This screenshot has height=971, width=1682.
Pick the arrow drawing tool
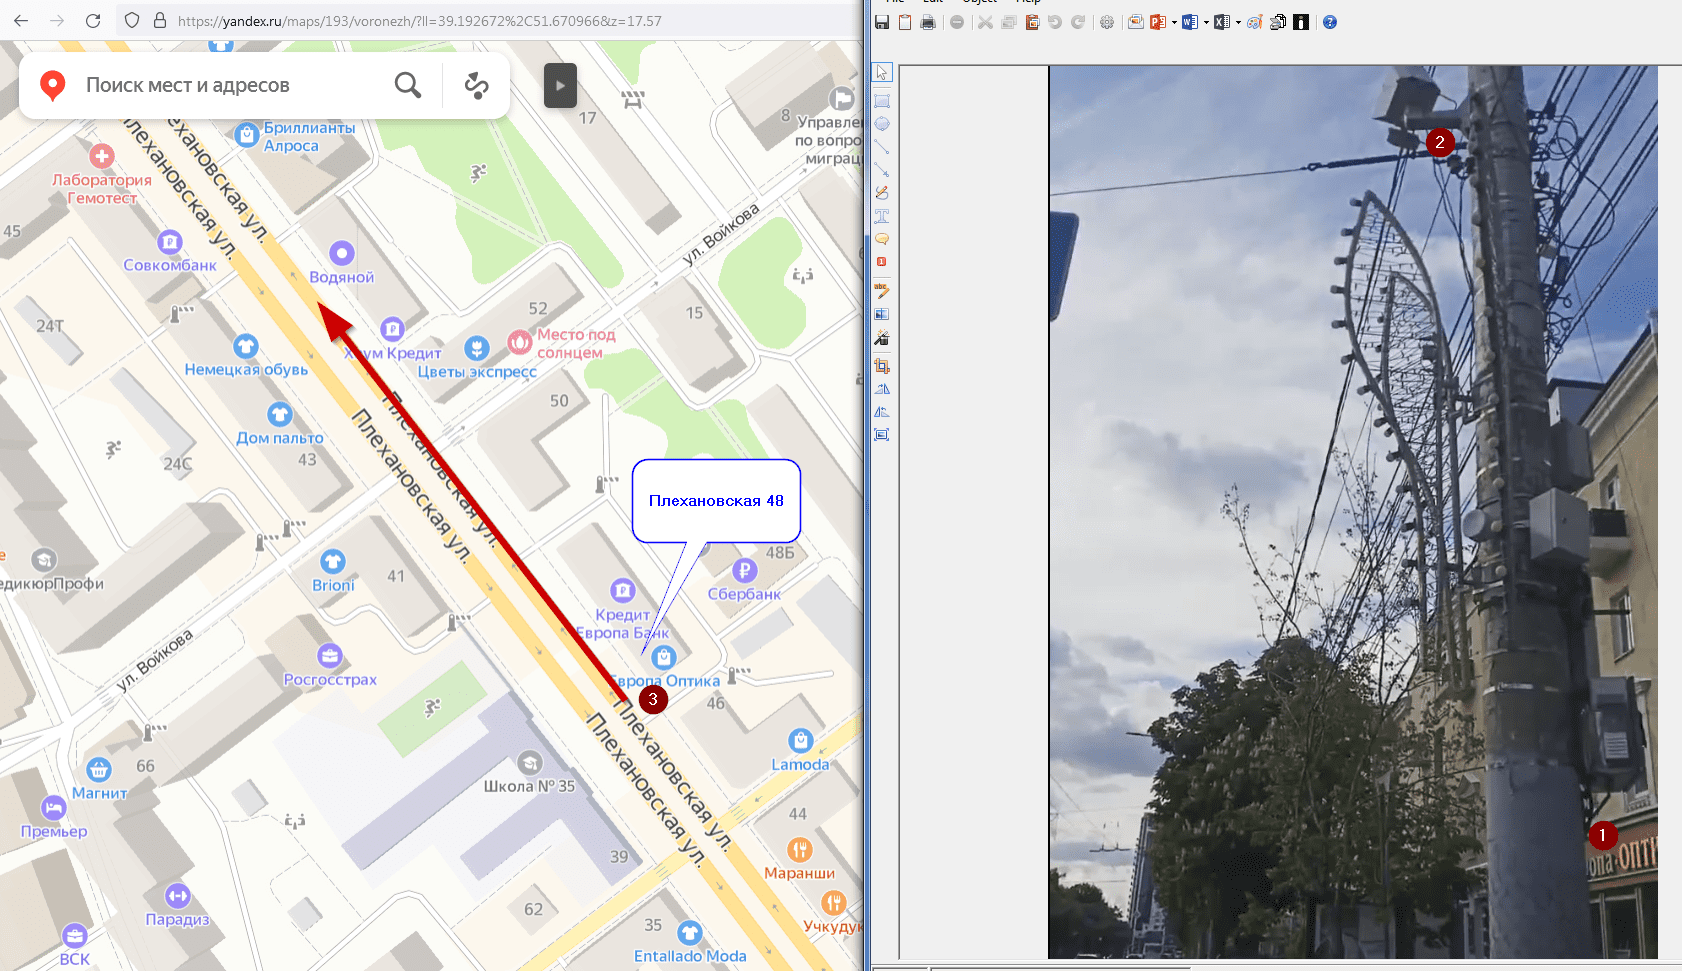coord(882,170)
